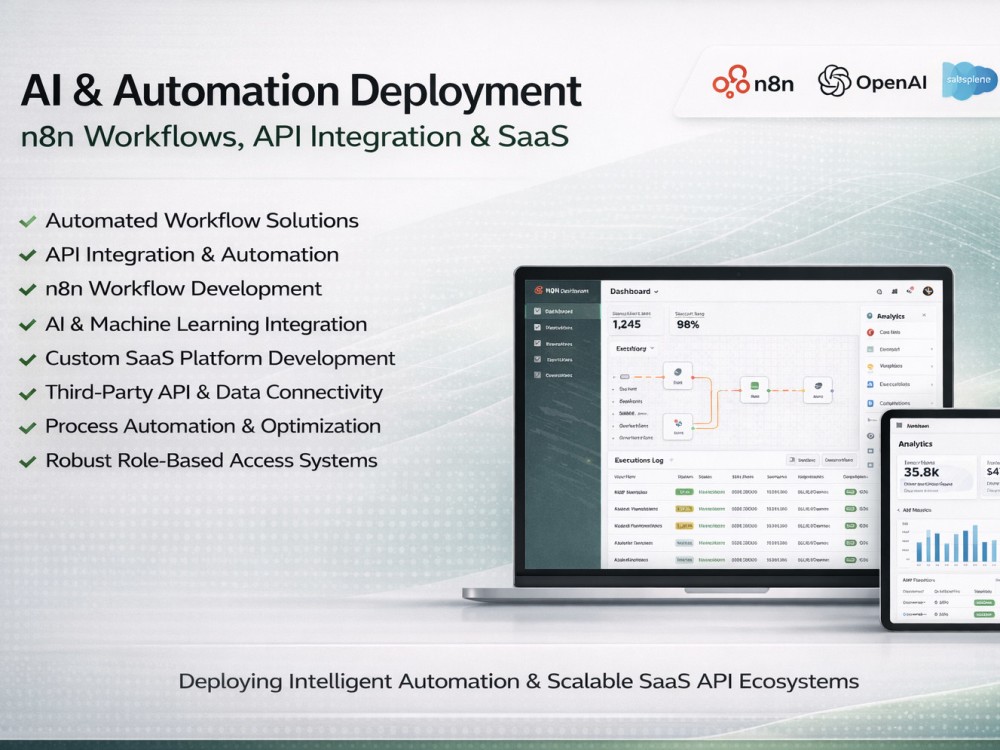This screenshot has width=1000, height=750.
Task: Open the round user avatar in dashboard header
Action: 928,291
